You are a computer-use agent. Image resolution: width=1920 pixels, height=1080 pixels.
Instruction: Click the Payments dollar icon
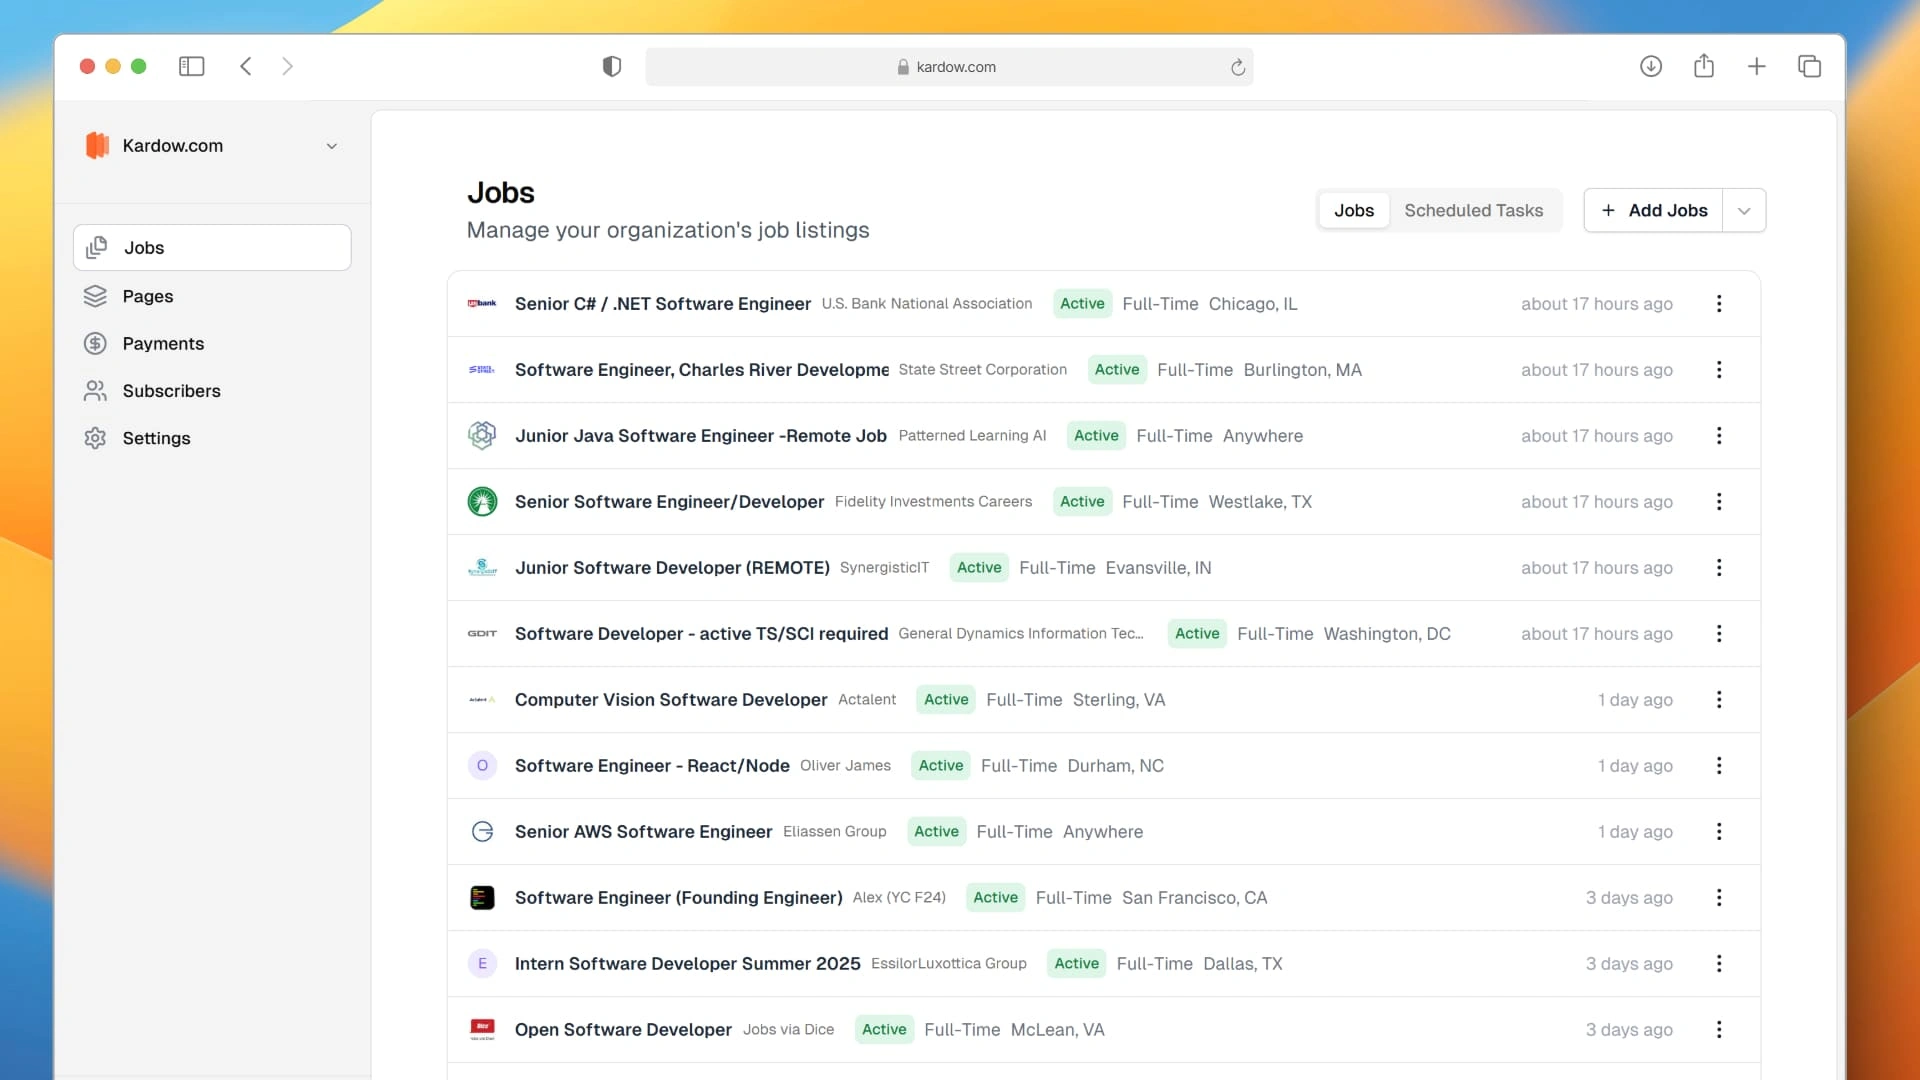pos(95,343)
